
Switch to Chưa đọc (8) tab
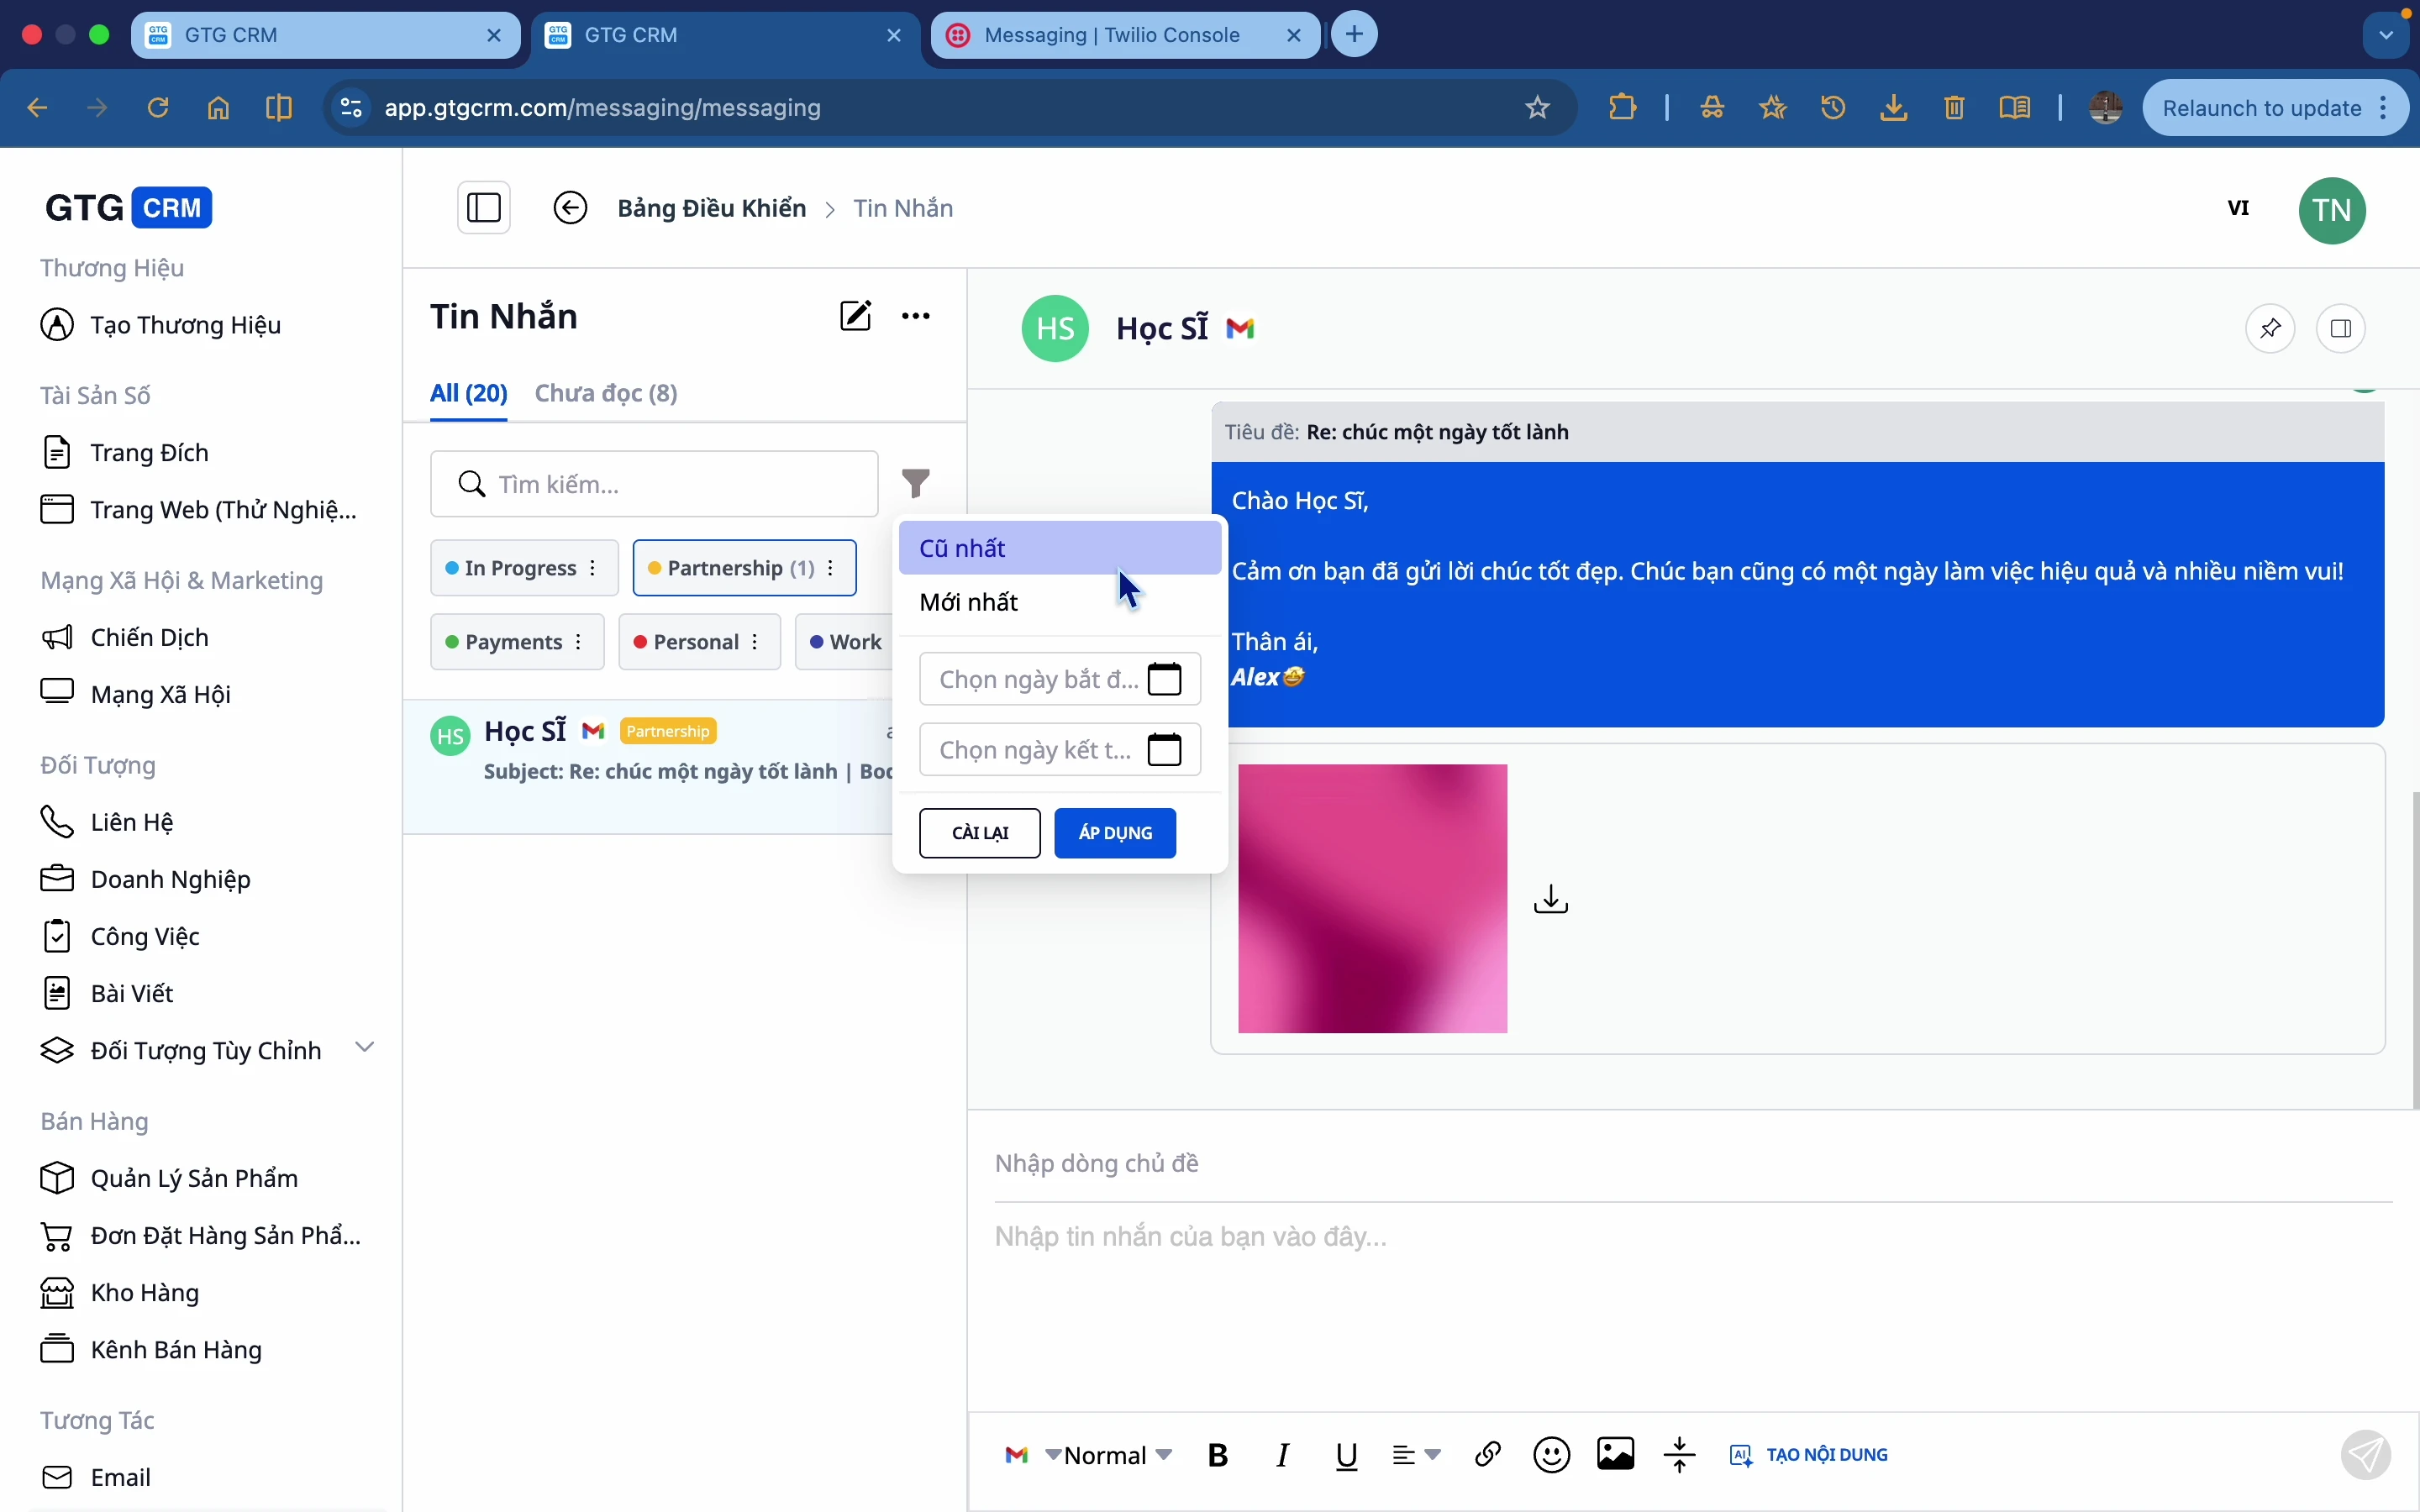pos(606,393)
